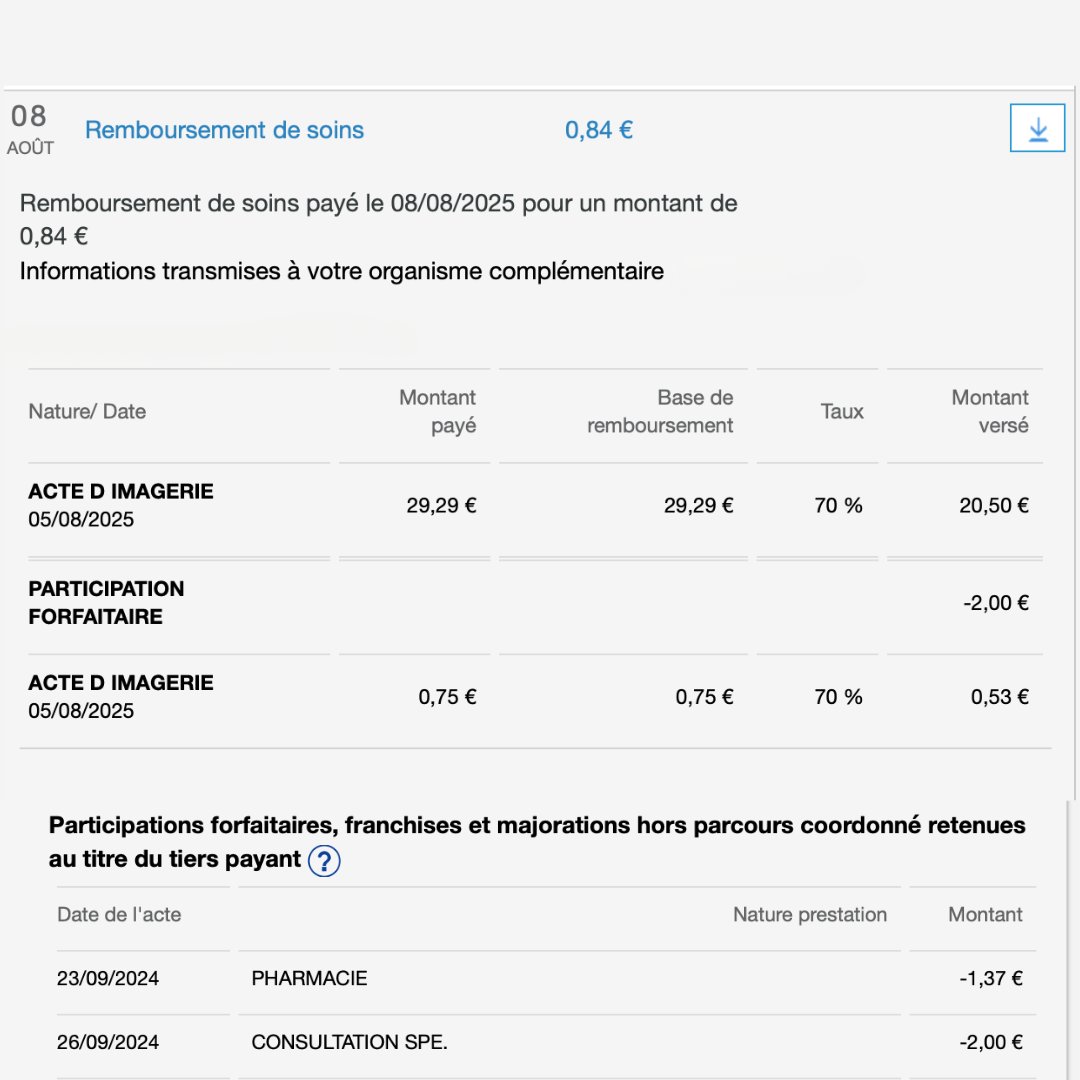Image resolution: width=1080 pixels, height=1080 pixels.
Task: Select the 0,84 € amount next to the title
Action: pyautogui.click(x=598, y=129)
